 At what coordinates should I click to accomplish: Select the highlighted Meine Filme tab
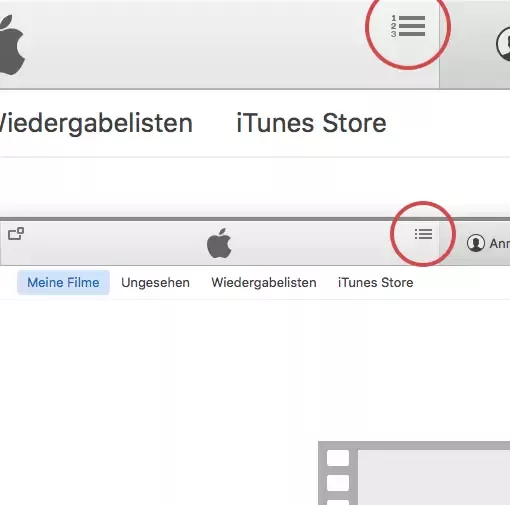click(x=63, y=283)
